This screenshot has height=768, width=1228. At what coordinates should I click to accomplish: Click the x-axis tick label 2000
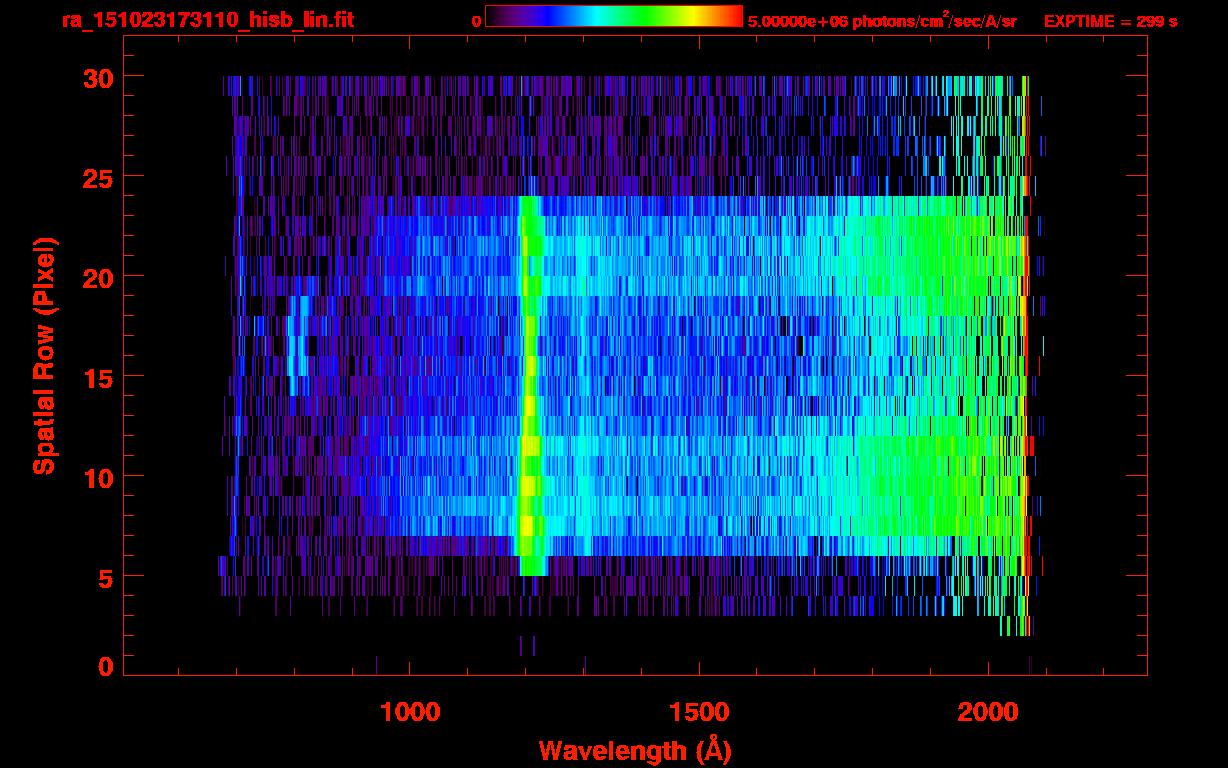988,712
